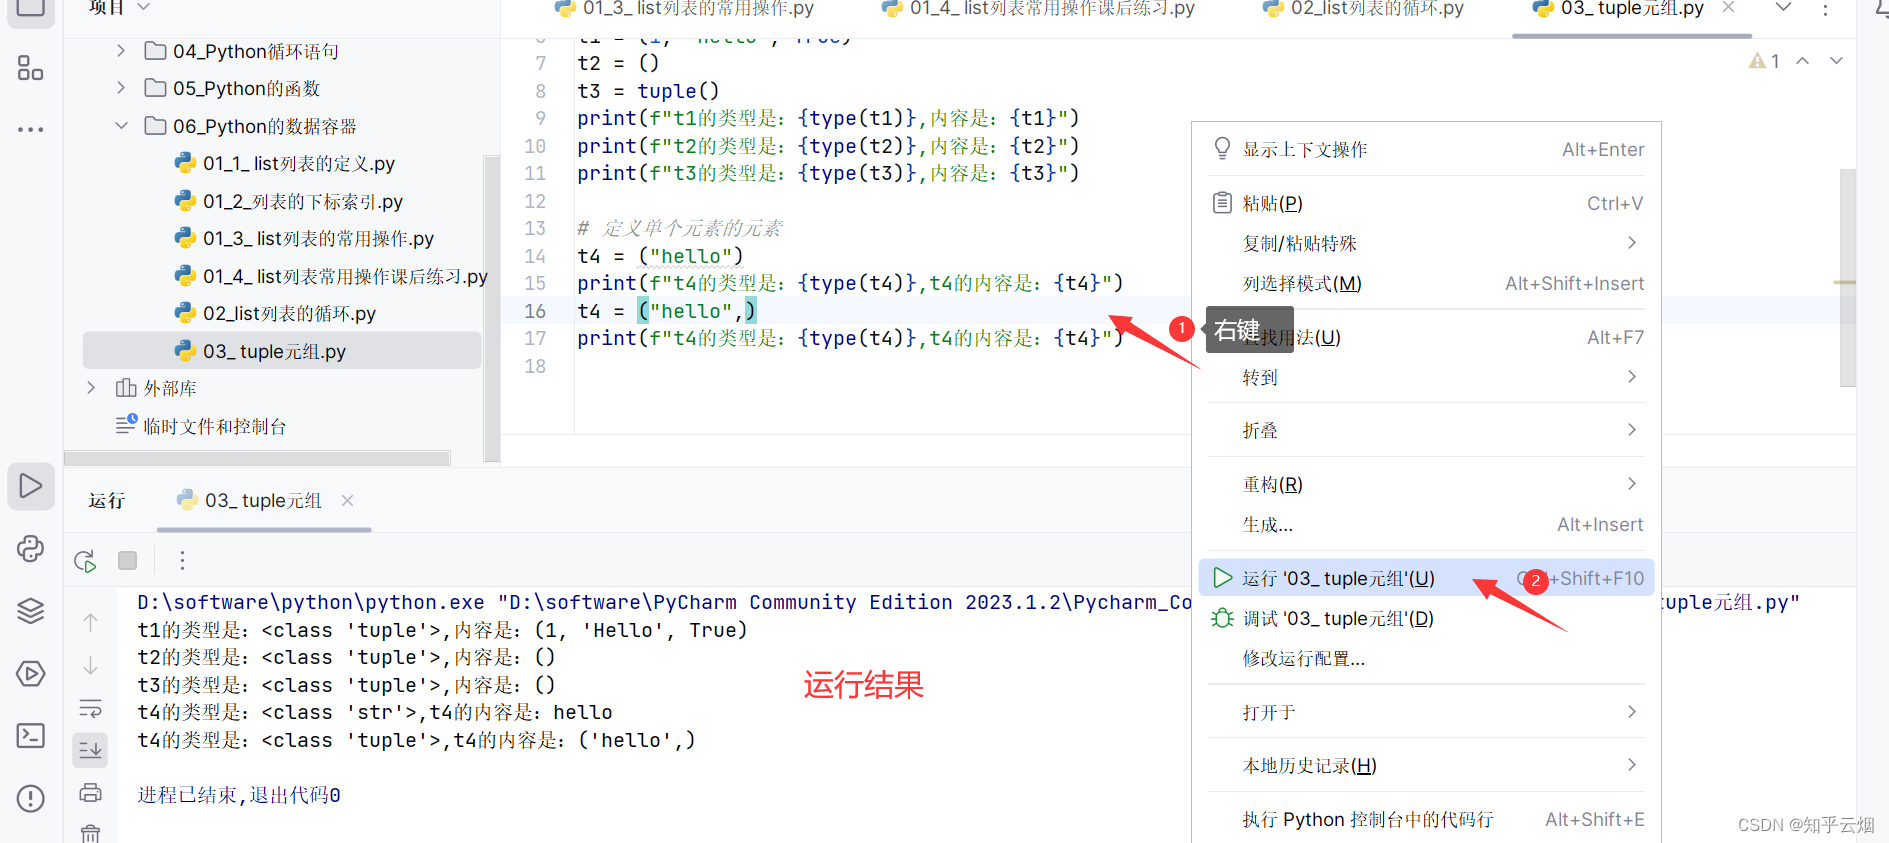Open the Structure tool window icon

pos(31,68)
